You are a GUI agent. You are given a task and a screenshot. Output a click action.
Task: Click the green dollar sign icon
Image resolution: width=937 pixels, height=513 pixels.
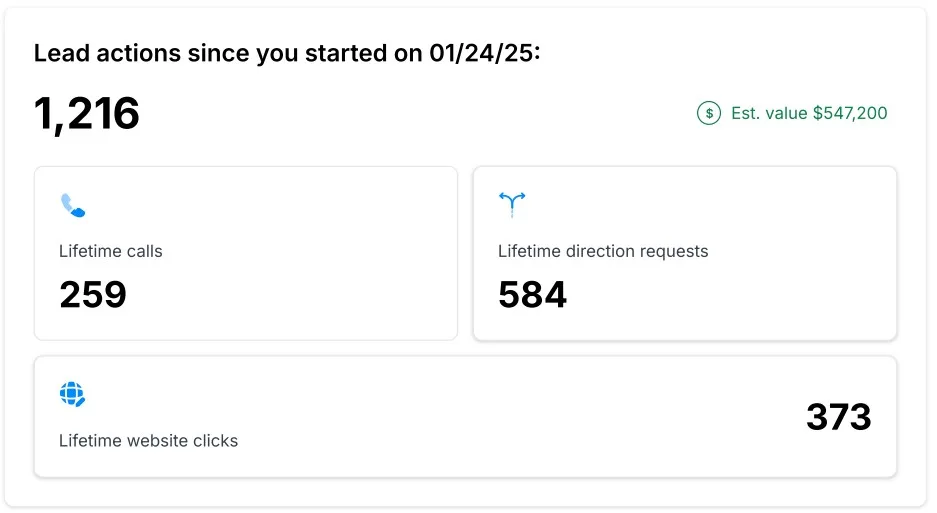coord(709,114)
